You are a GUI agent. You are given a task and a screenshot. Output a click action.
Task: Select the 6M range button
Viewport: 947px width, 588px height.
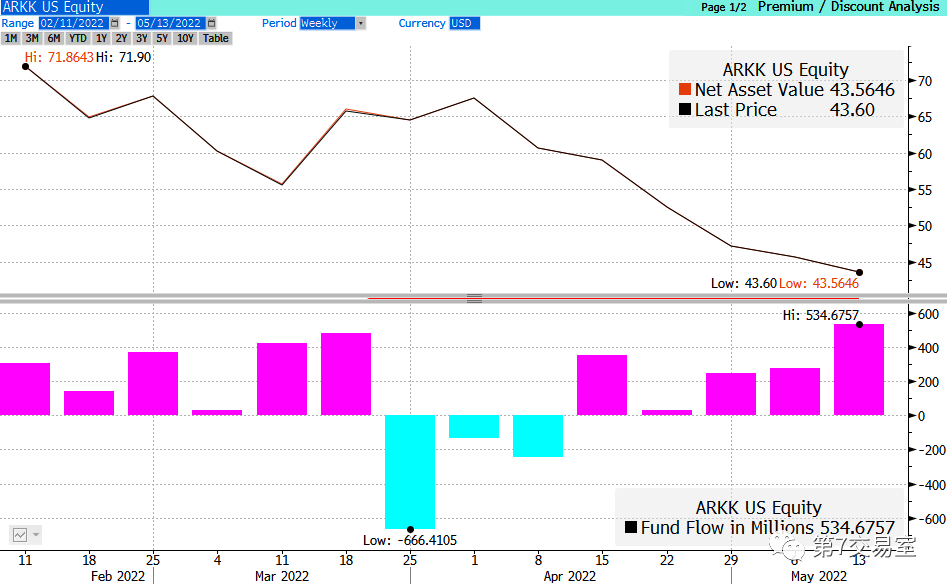tap(54, 38)
